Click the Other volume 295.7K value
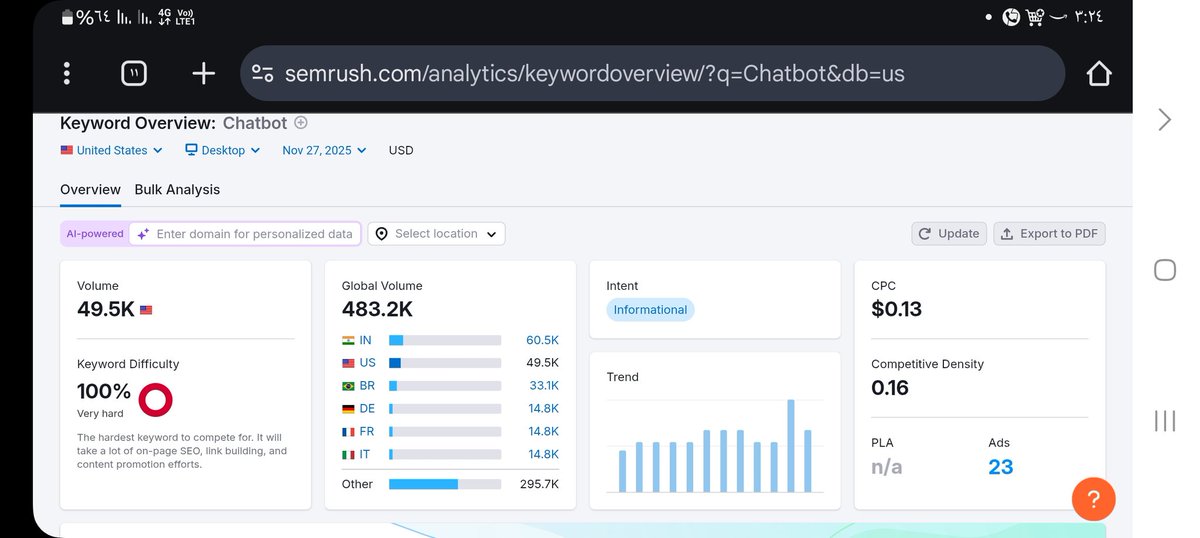The width and height of the screenshot is (1200, 538). (x=539, y=484)
